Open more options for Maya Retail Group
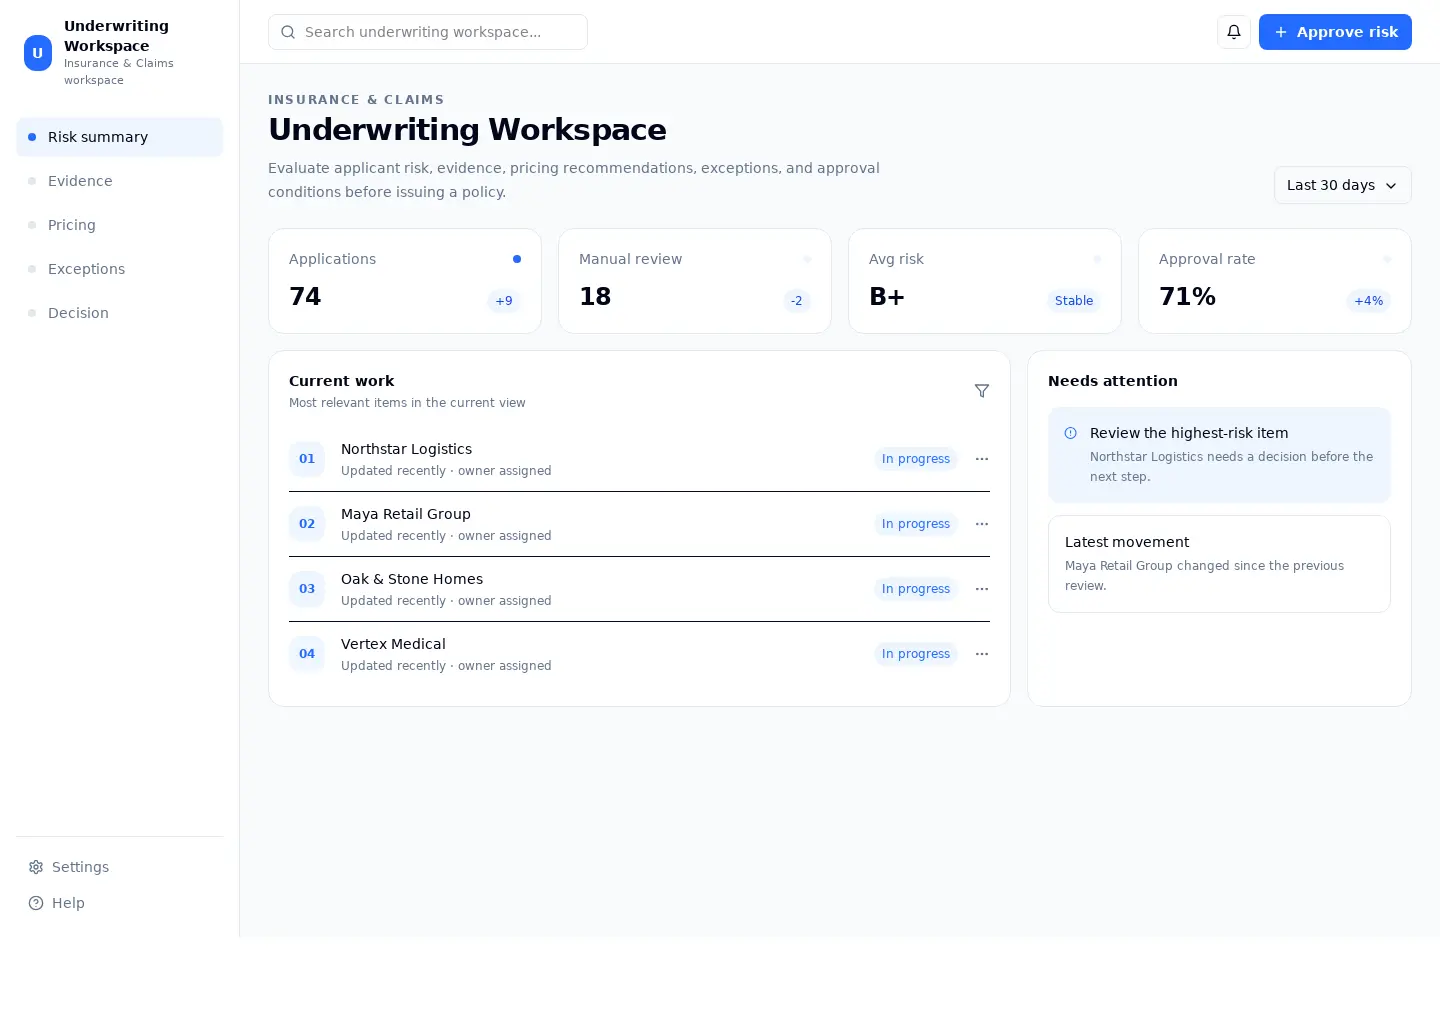Viewport: 1440px width, 1024px height. coord(982,524)
